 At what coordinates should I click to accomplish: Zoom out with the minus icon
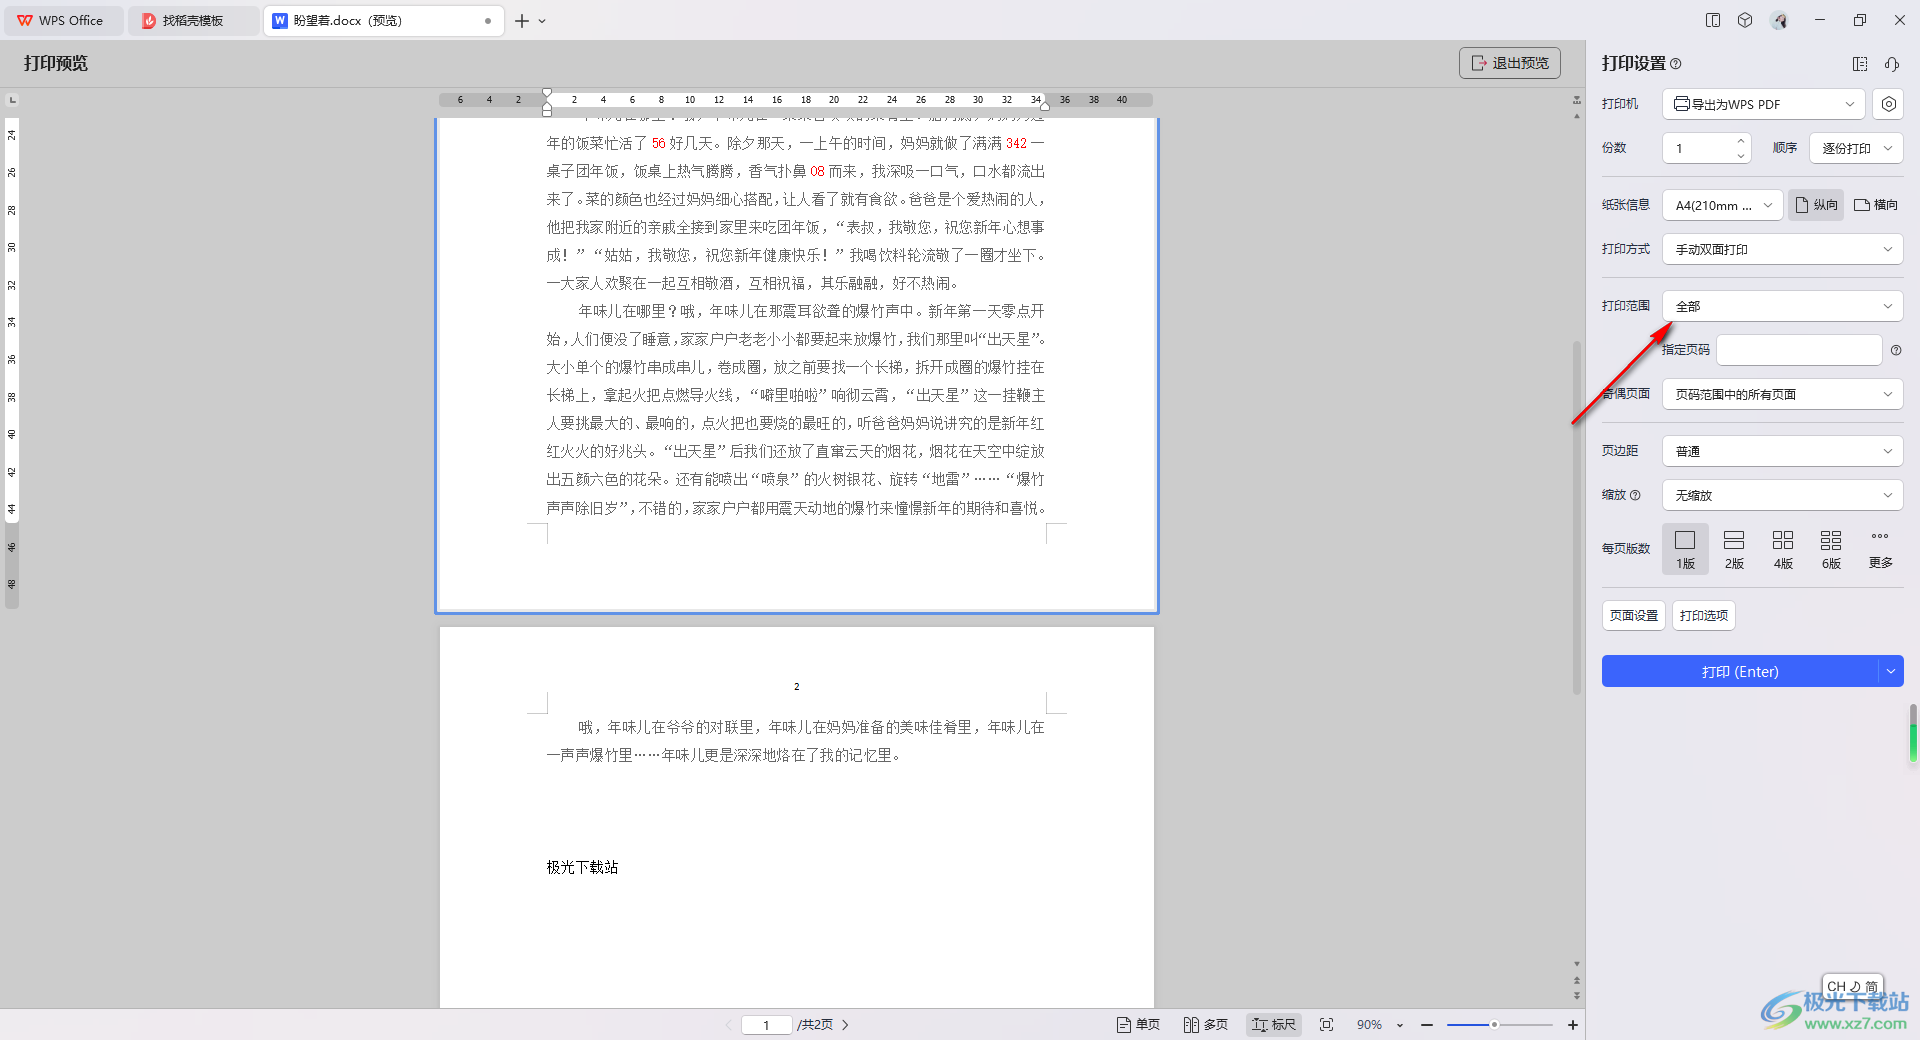(1427, 1025)
